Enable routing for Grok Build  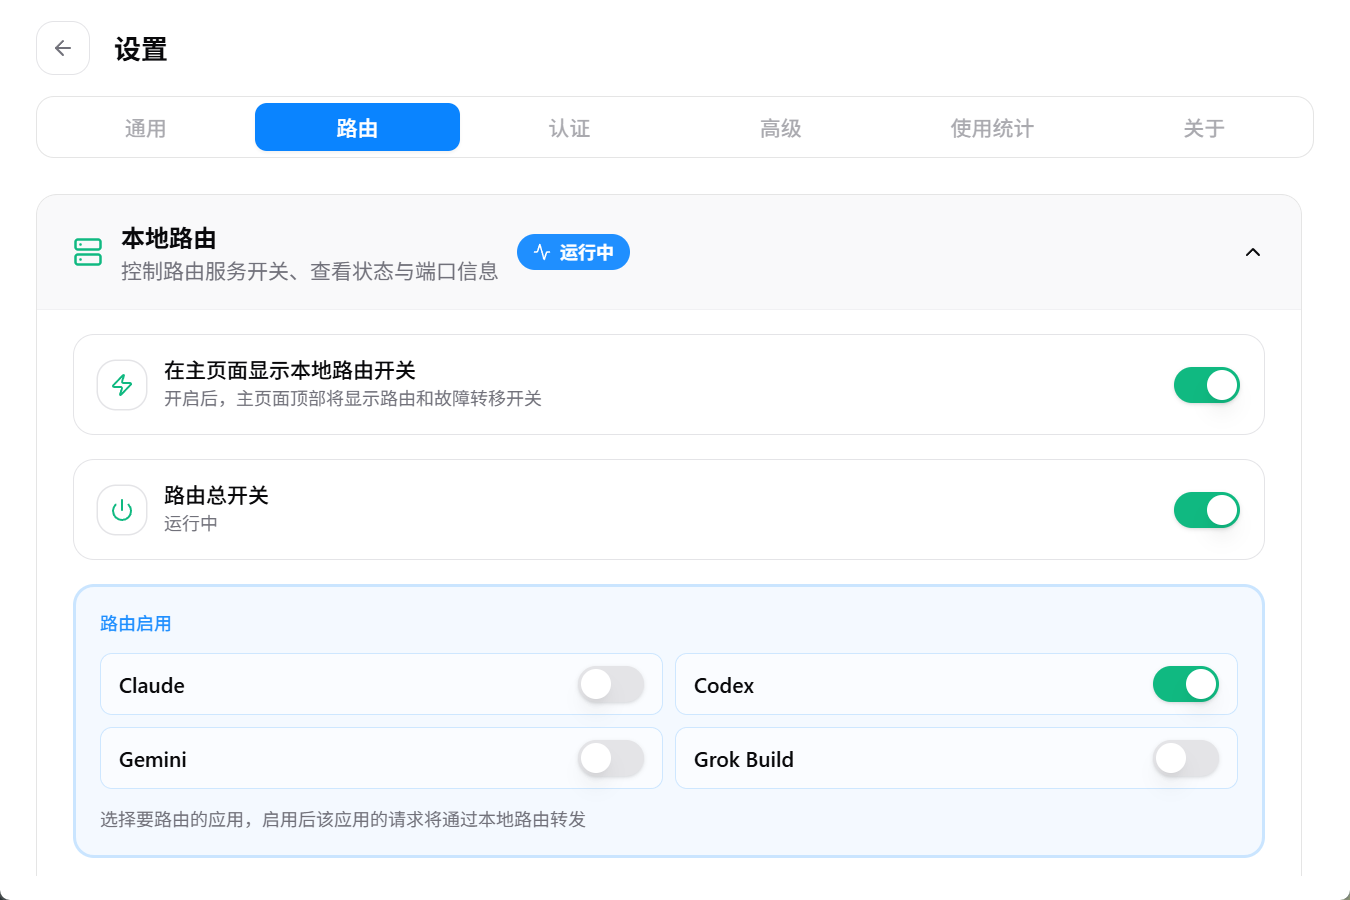click(1186, 759)
